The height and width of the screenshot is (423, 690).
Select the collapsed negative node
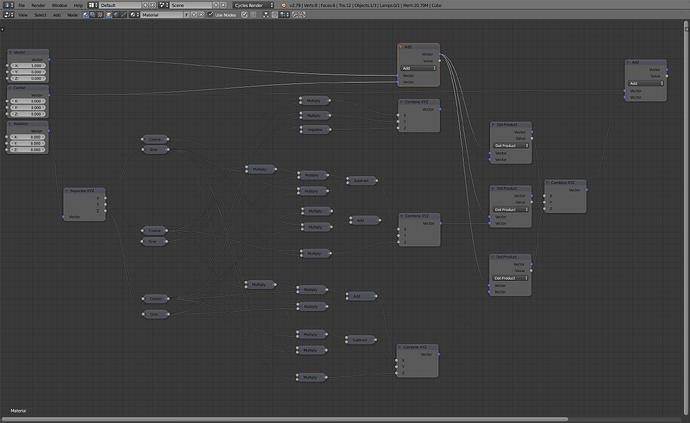315,130
